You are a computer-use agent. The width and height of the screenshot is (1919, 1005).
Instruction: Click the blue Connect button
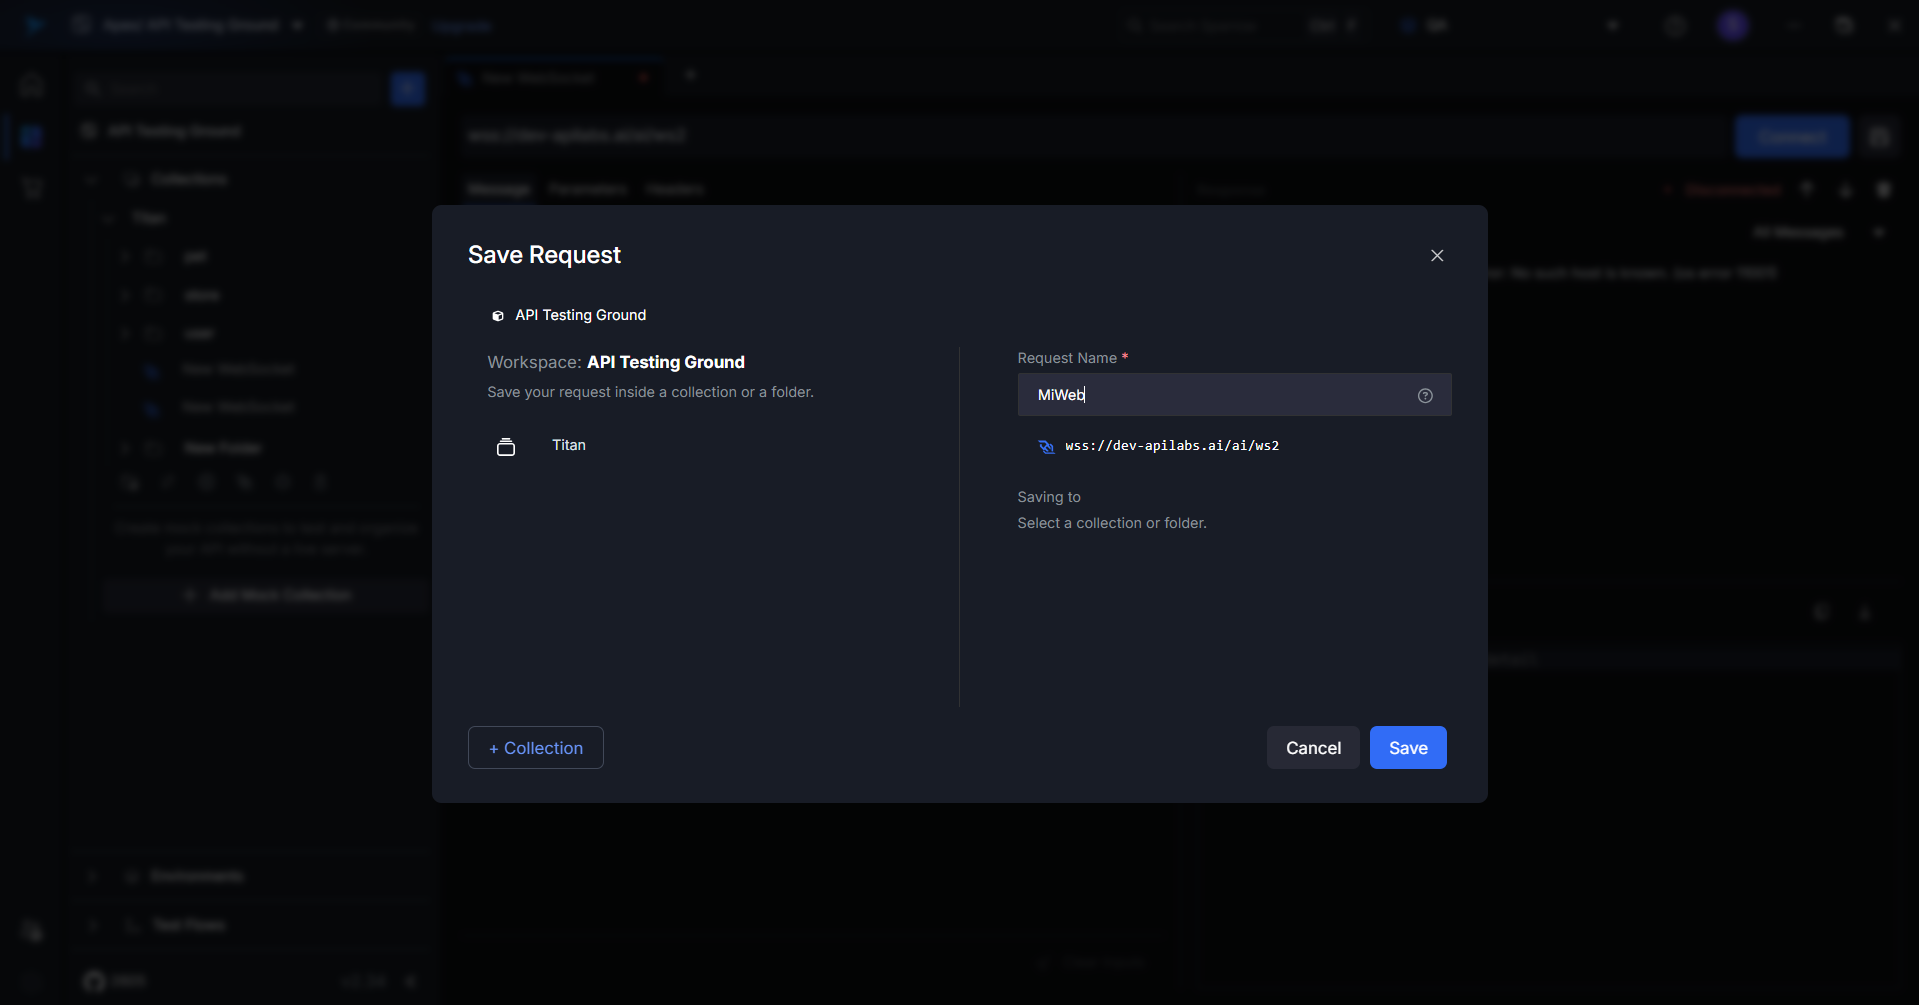click(x=1791, y=136)
